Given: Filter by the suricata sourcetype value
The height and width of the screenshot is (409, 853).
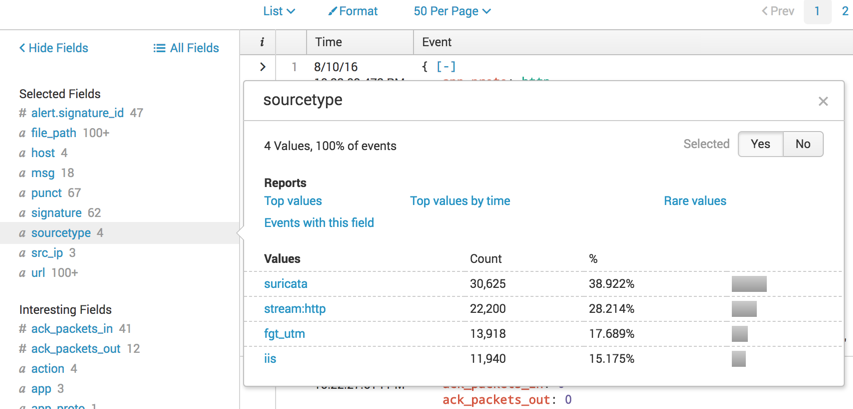Looking at the screenshot, I should pyautogui.click(x=286, y=284).
